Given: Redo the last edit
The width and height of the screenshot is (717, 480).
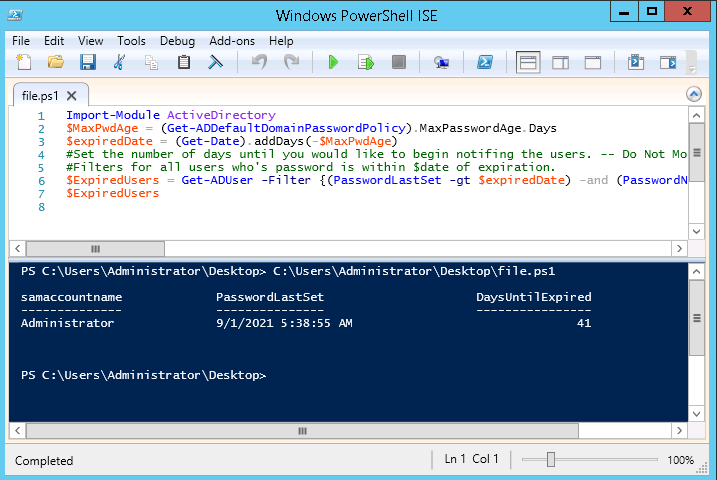Looking at the screenshot, I should (291, 62).
